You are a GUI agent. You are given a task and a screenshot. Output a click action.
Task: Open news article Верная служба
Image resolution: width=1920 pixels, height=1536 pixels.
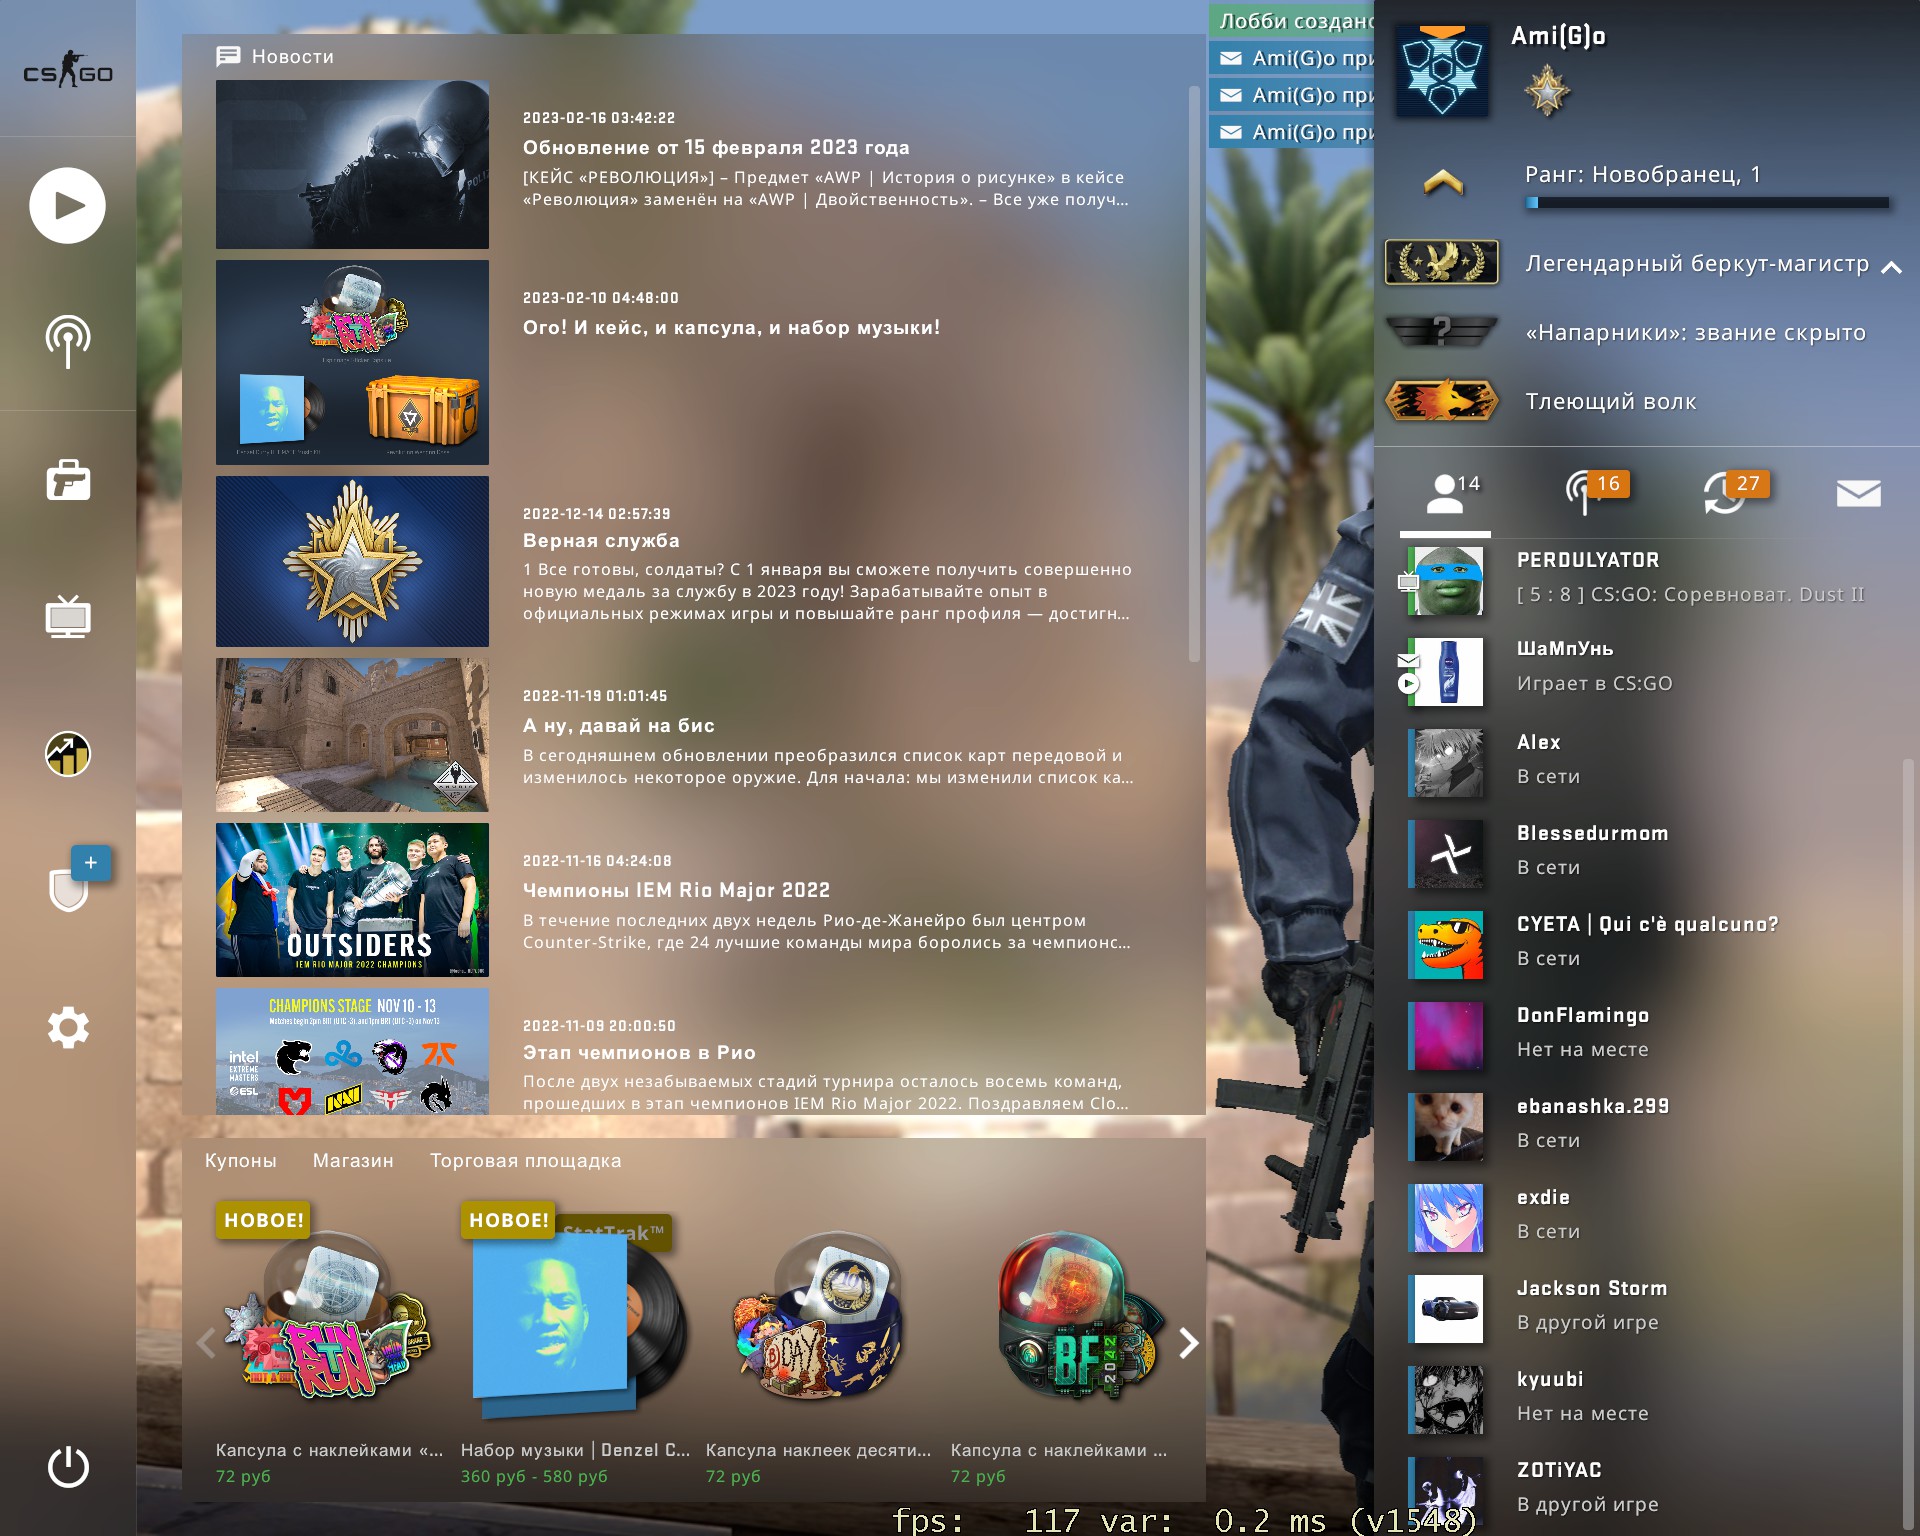point(600,541)
